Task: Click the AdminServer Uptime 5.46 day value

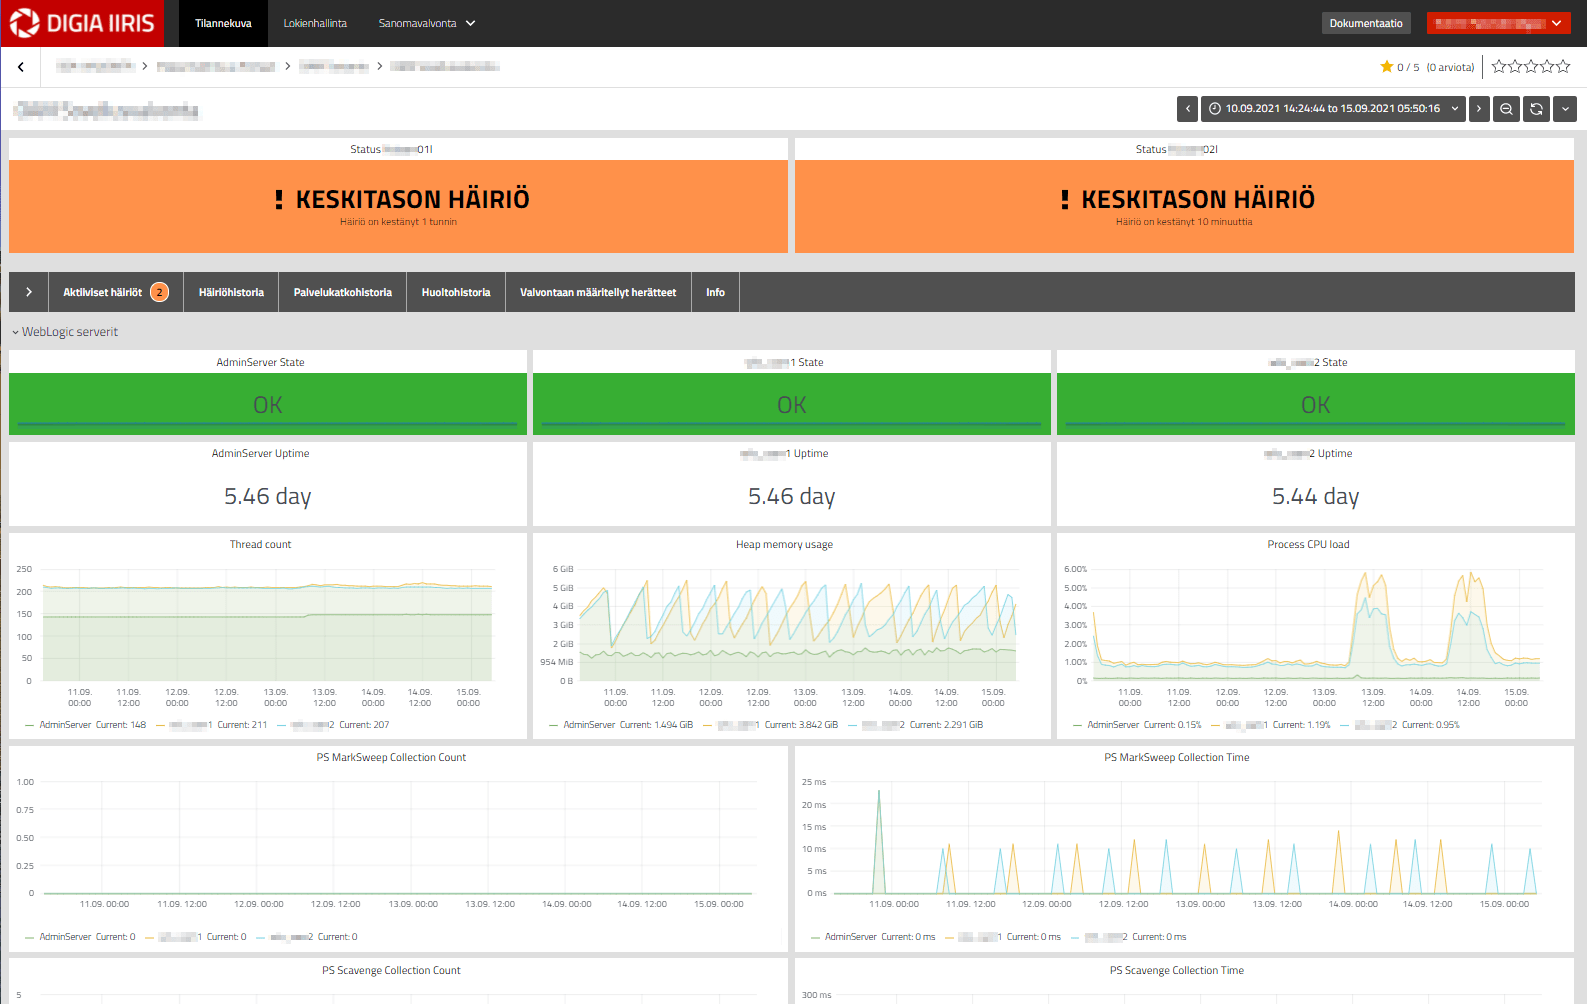Action: point(268,496)
